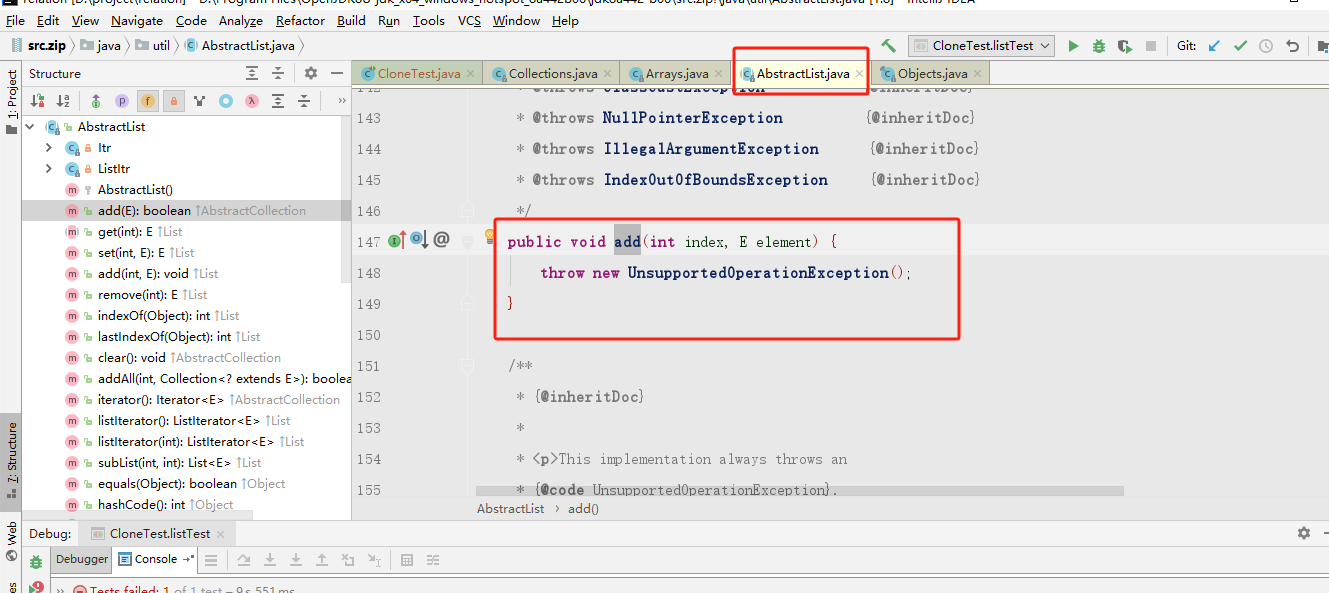
Task: Click AbstractList in editor bottom breadcrumb
Action: pyautogui.click(x=510, y=509)
